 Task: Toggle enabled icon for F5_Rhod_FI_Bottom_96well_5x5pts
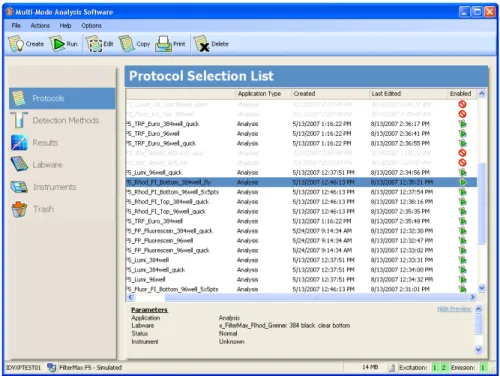(462, 192)
